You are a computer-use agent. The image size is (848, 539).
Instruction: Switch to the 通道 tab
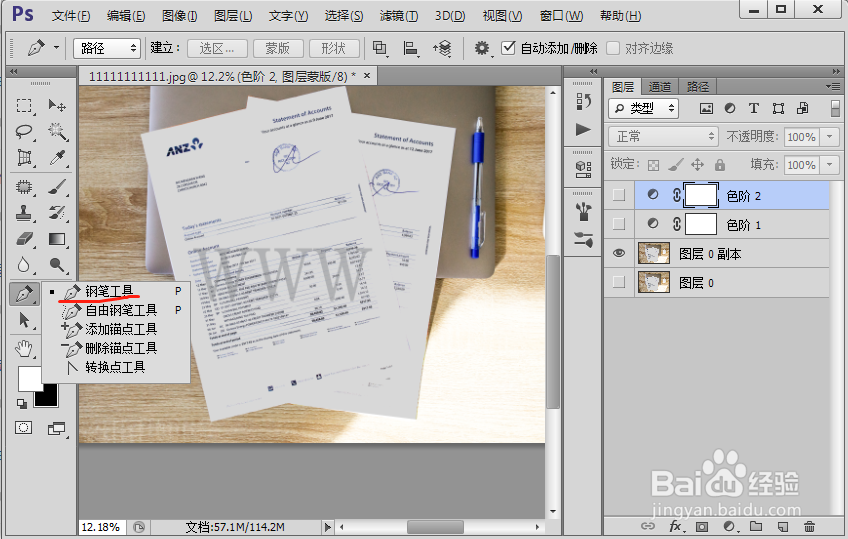click(660, 86)
